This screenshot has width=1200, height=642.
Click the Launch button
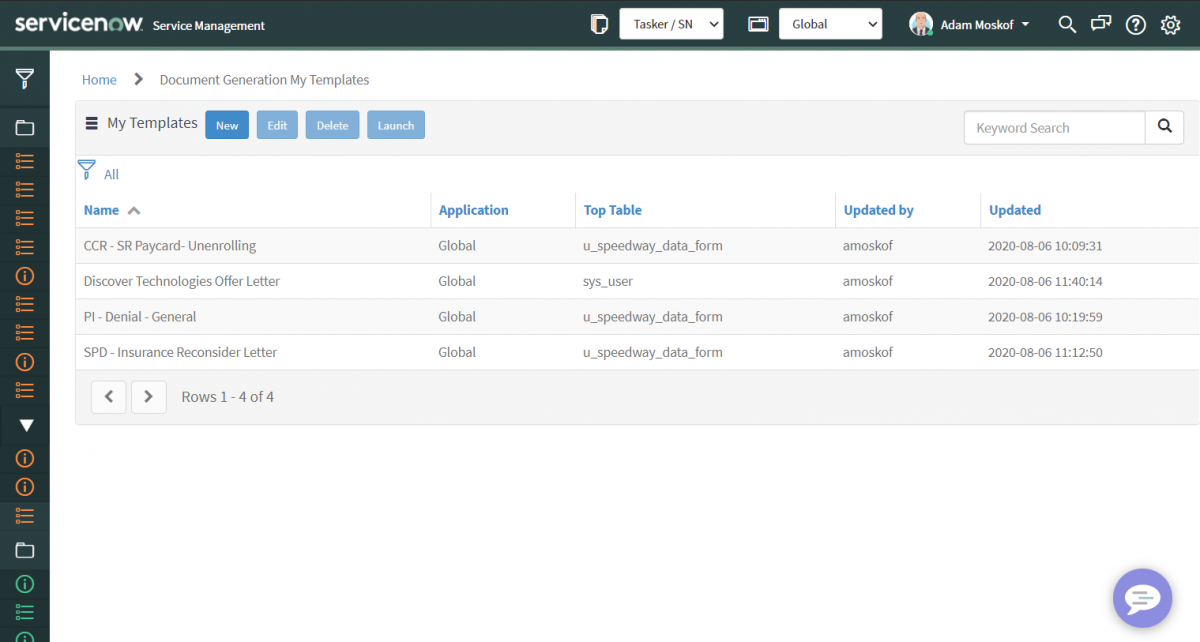click(x=396, y=125)
